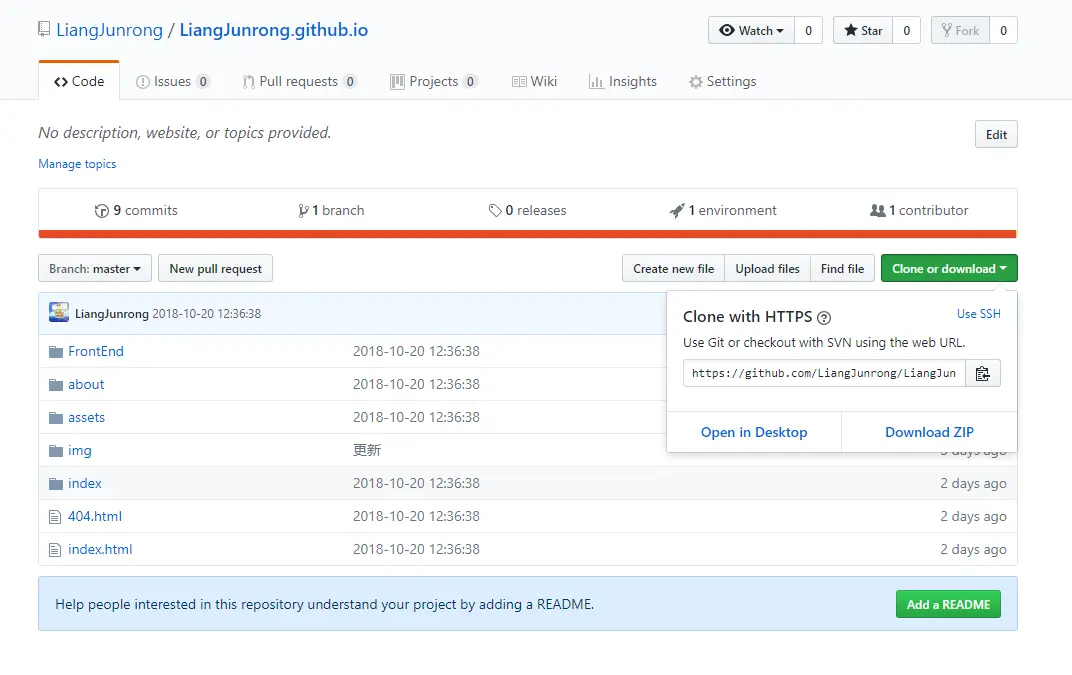
Task: Click Open in Desktop
Action: coord(754,432)
